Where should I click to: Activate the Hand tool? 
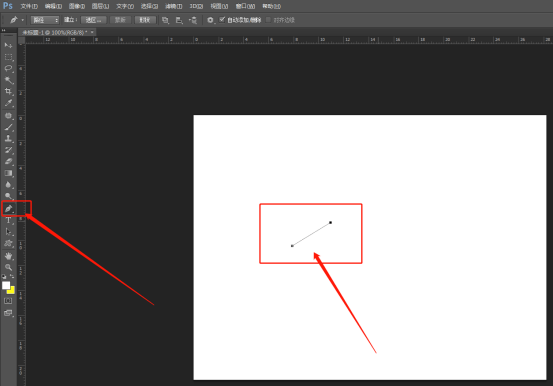8,255
